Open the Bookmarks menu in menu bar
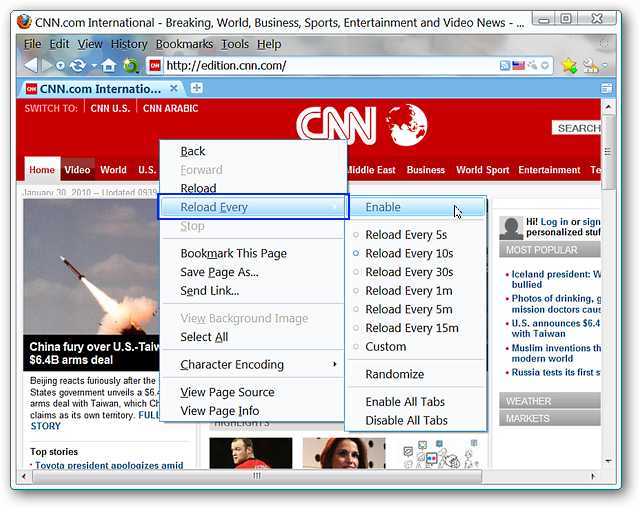This screenshot has height=508, width=640. [184, 44]
